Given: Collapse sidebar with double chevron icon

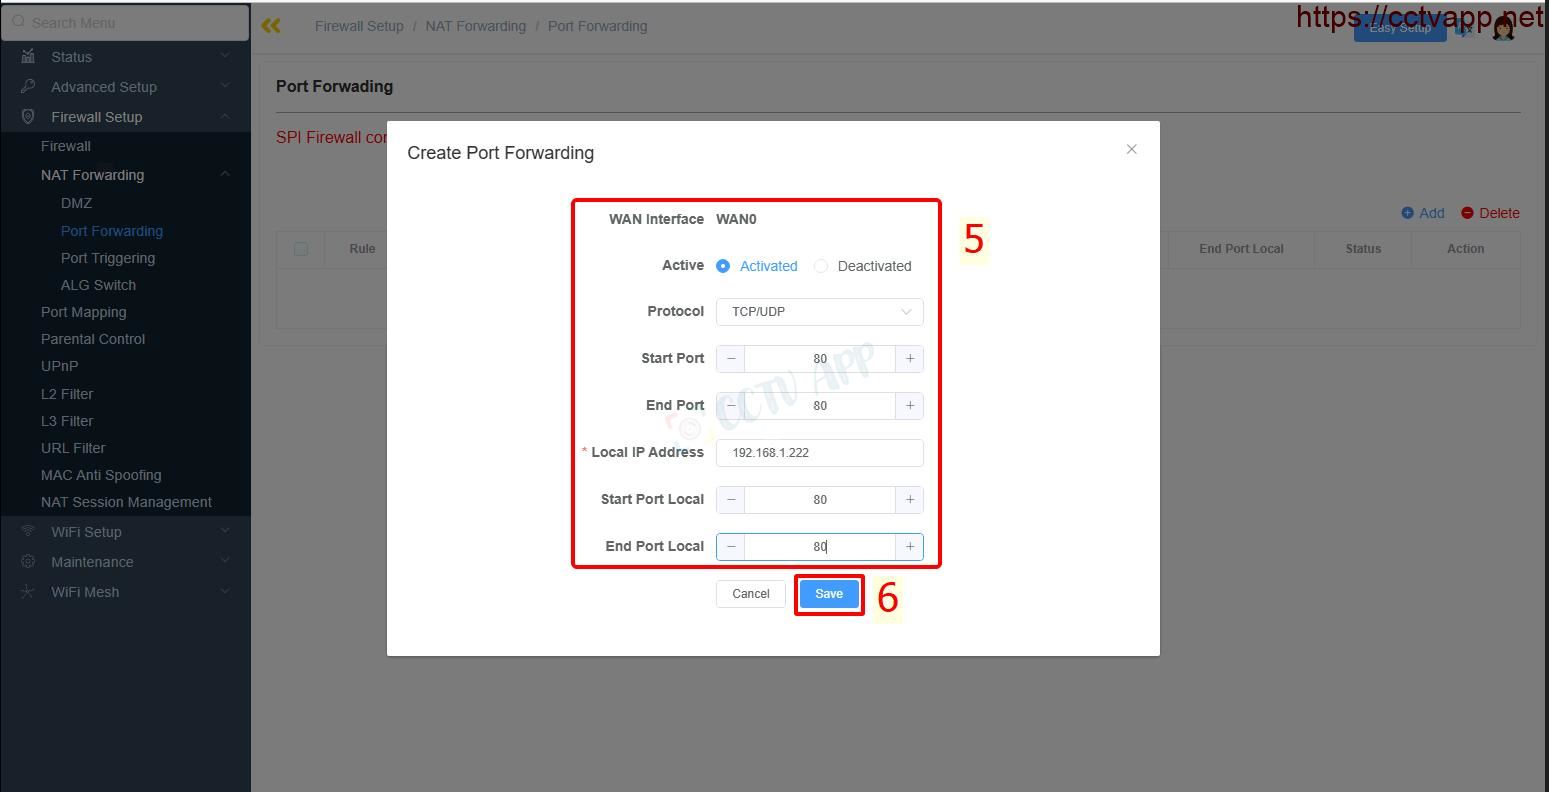Looking at the screenshot, I should pyautogui.click(x=271, y=26).
